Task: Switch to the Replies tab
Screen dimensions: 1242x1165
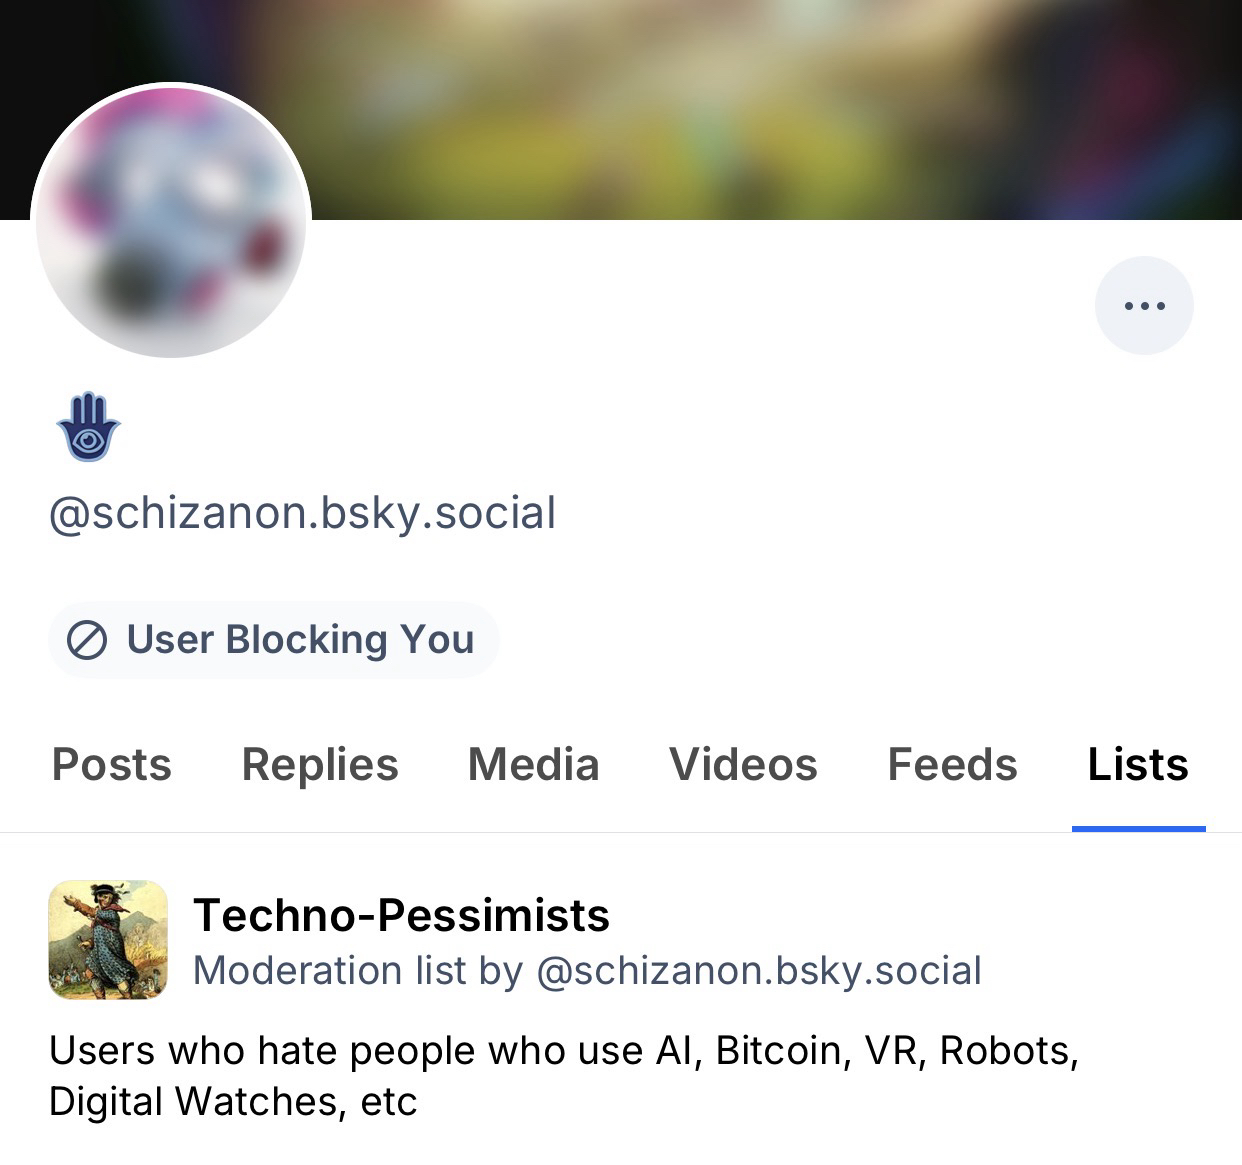Action: pos(319,765)
